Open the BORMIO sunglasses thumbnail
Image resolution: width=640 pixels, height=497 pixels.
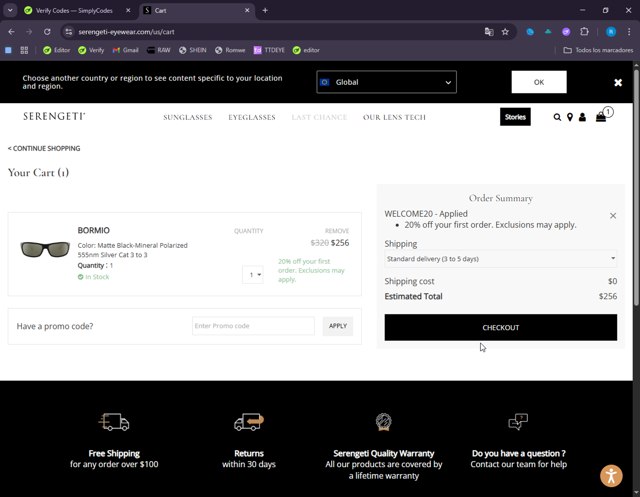45,249
